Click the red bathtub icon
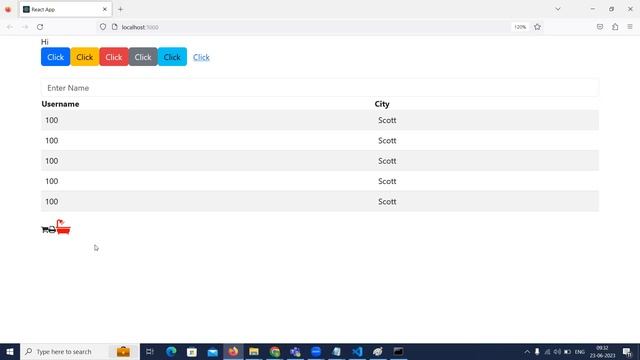Screen dimensions: 640x360 (63, 227)
